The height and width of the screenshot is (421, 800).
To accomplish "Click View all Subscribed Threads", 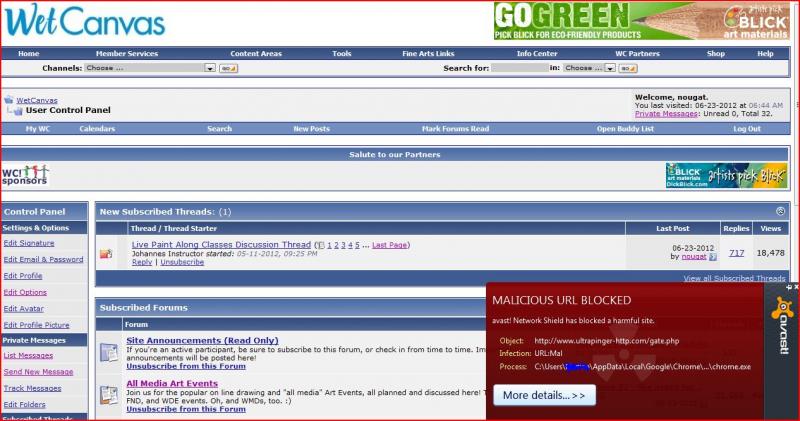I will (x=735, y=279).
